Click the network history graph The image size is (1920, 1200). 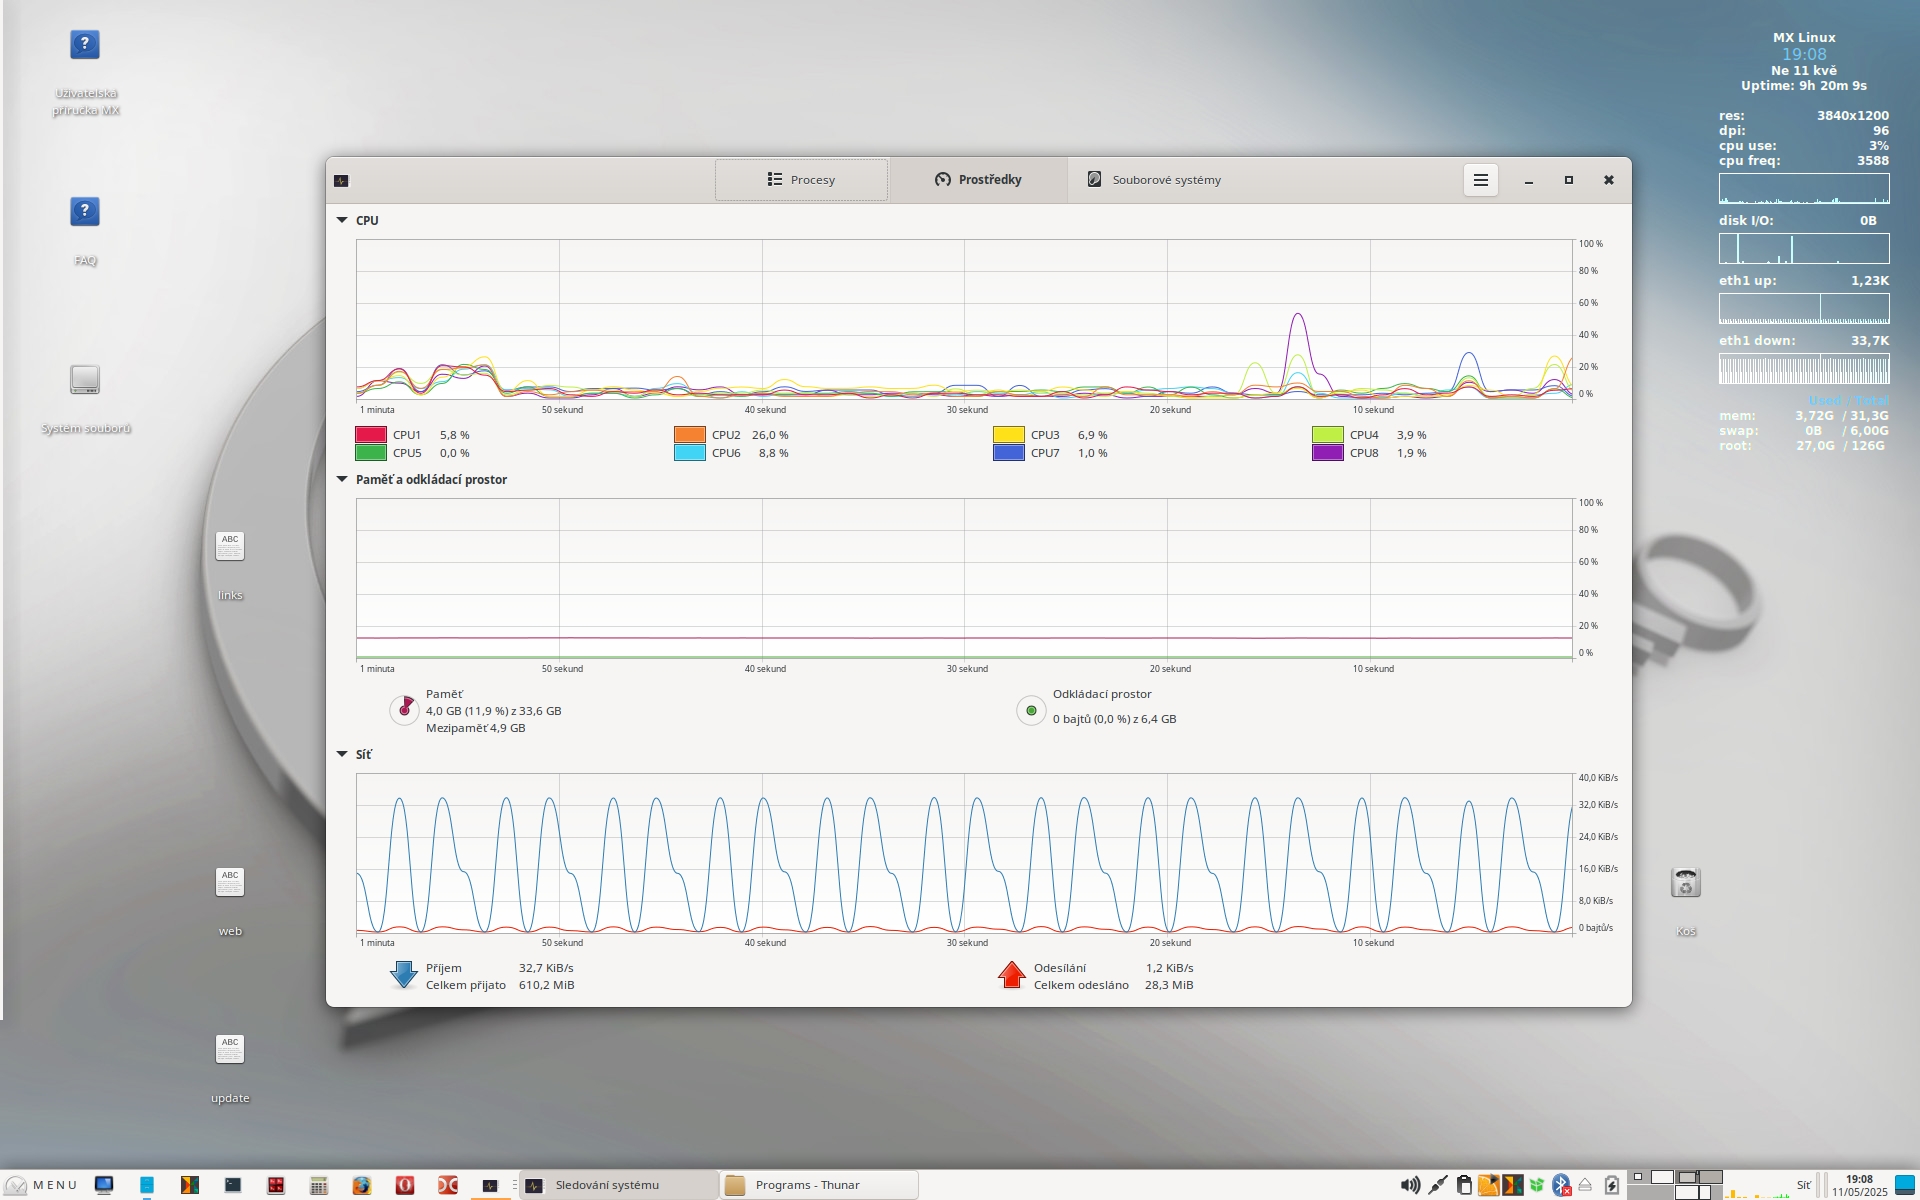tap(964, 853)
